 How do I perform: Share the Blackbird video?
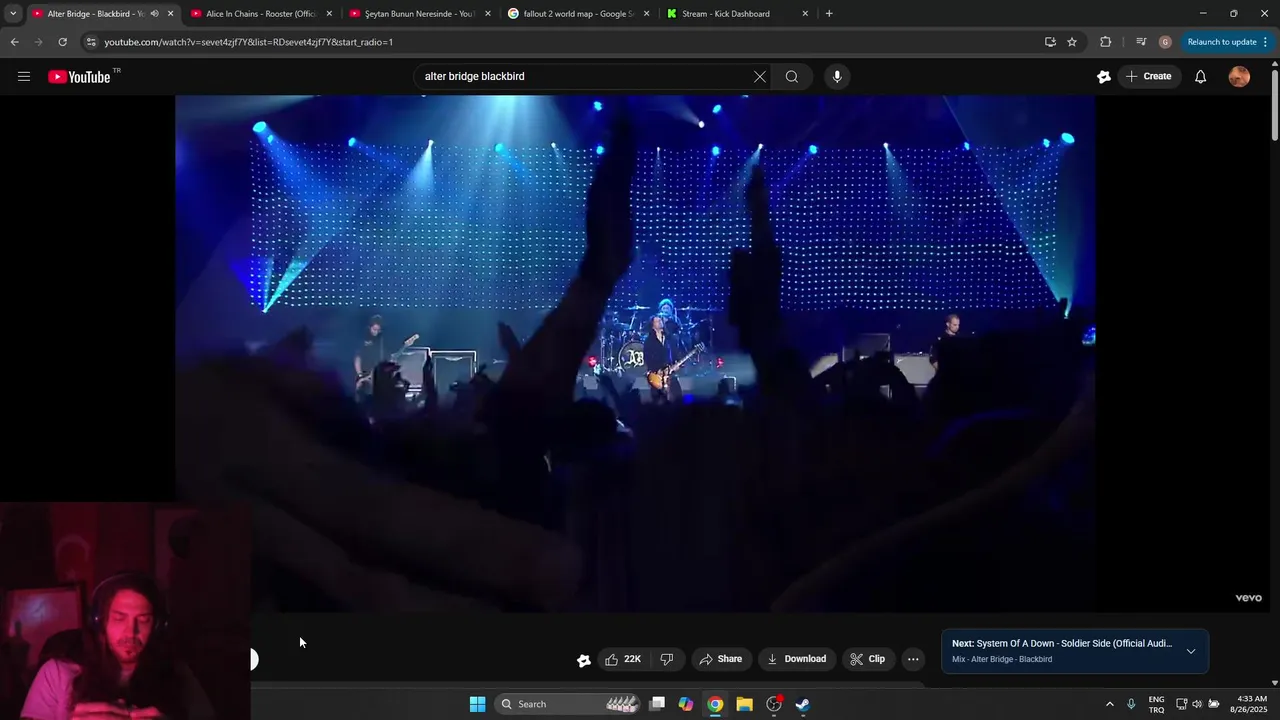(720, 659)
